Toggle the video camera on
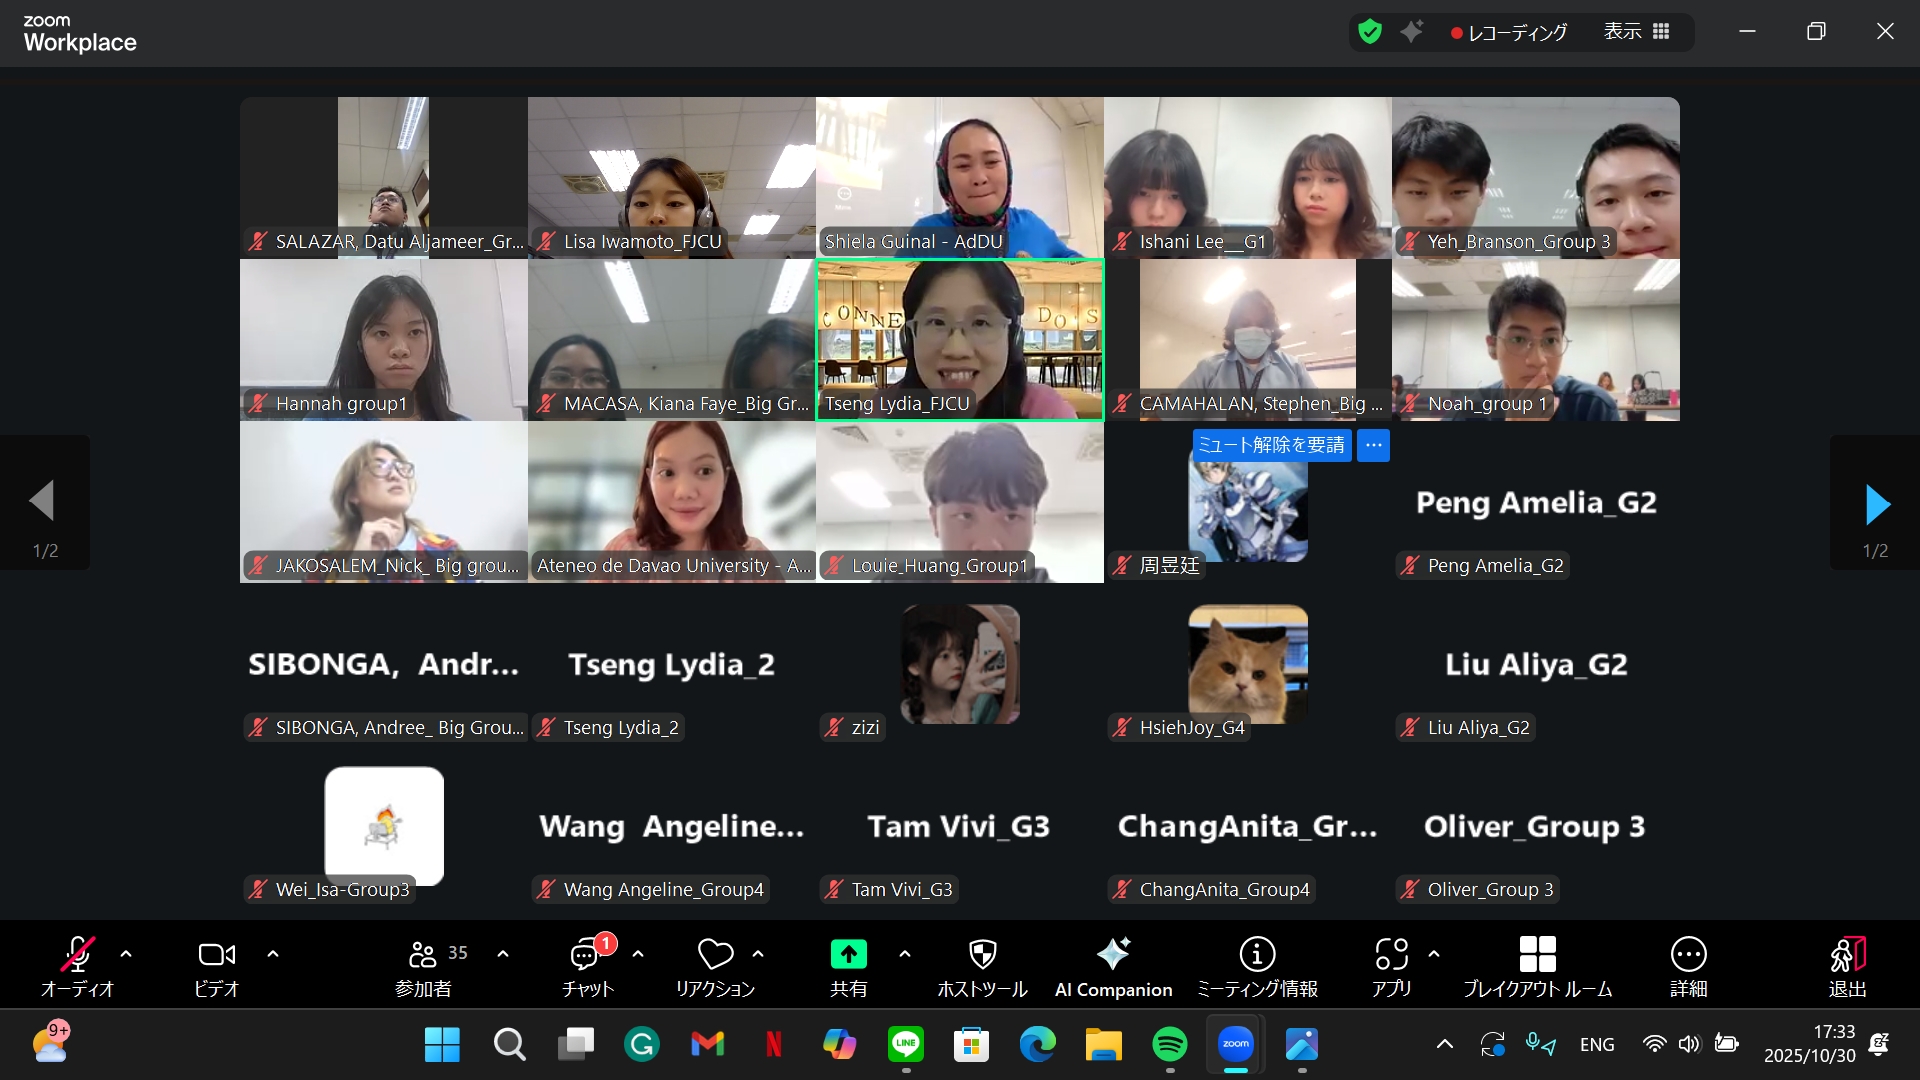Viewport: 1920px width, 1080px height. coord(216,956)
